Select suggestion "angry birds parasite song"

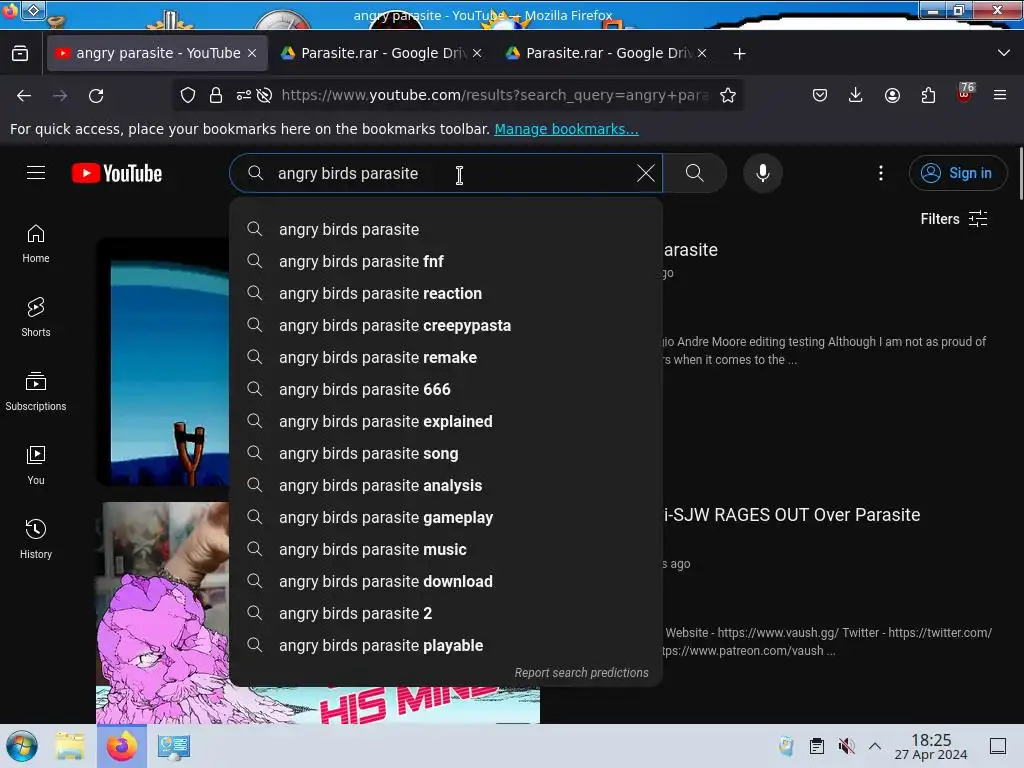pyautogui.click(x=446, y=453)
